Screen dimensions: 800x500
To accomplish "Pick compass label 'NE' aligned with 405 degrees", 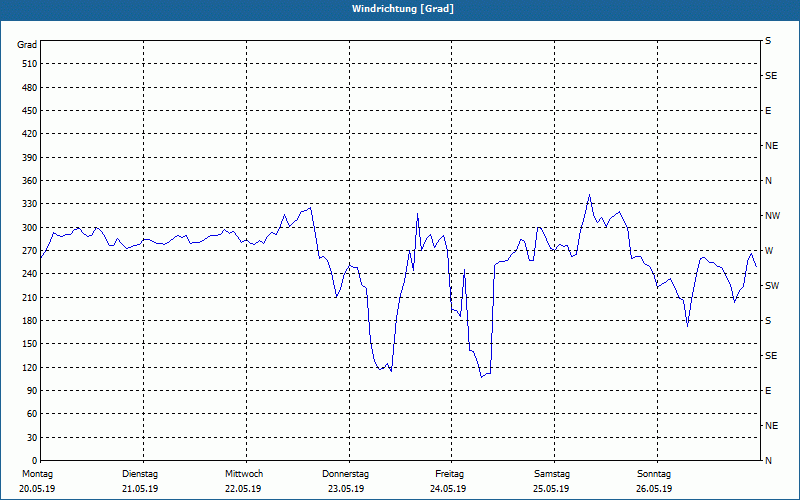I will click(x=771, y=146).
